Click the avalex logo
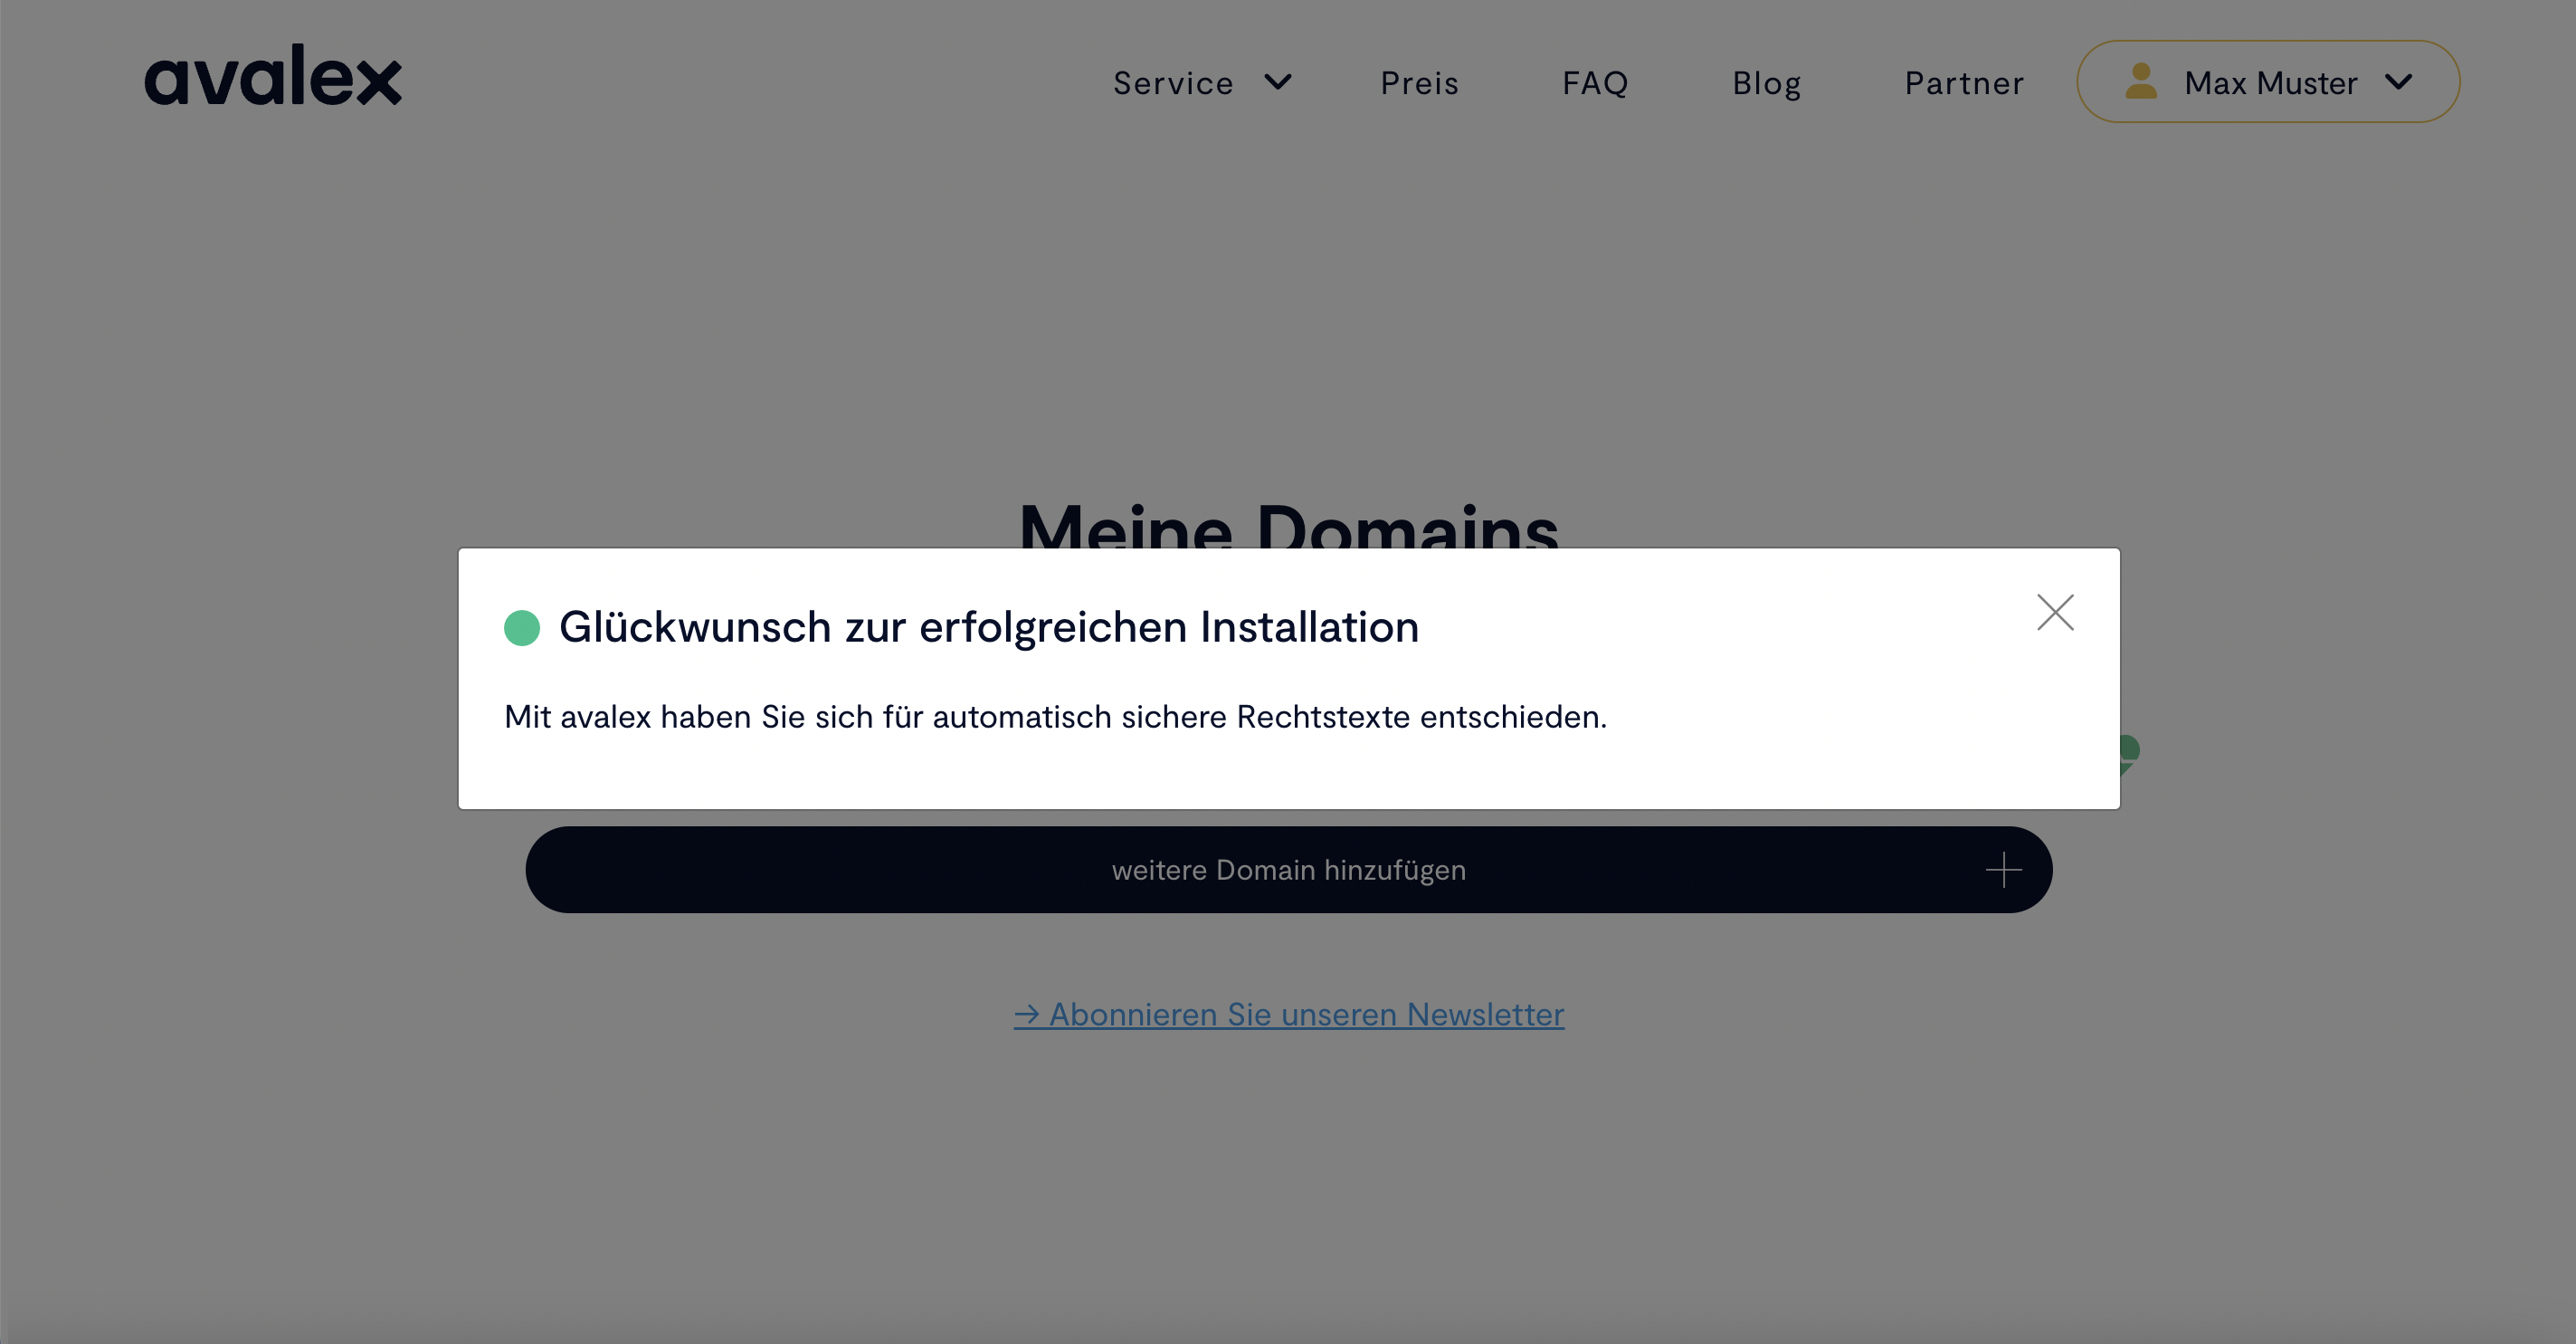 273,78
